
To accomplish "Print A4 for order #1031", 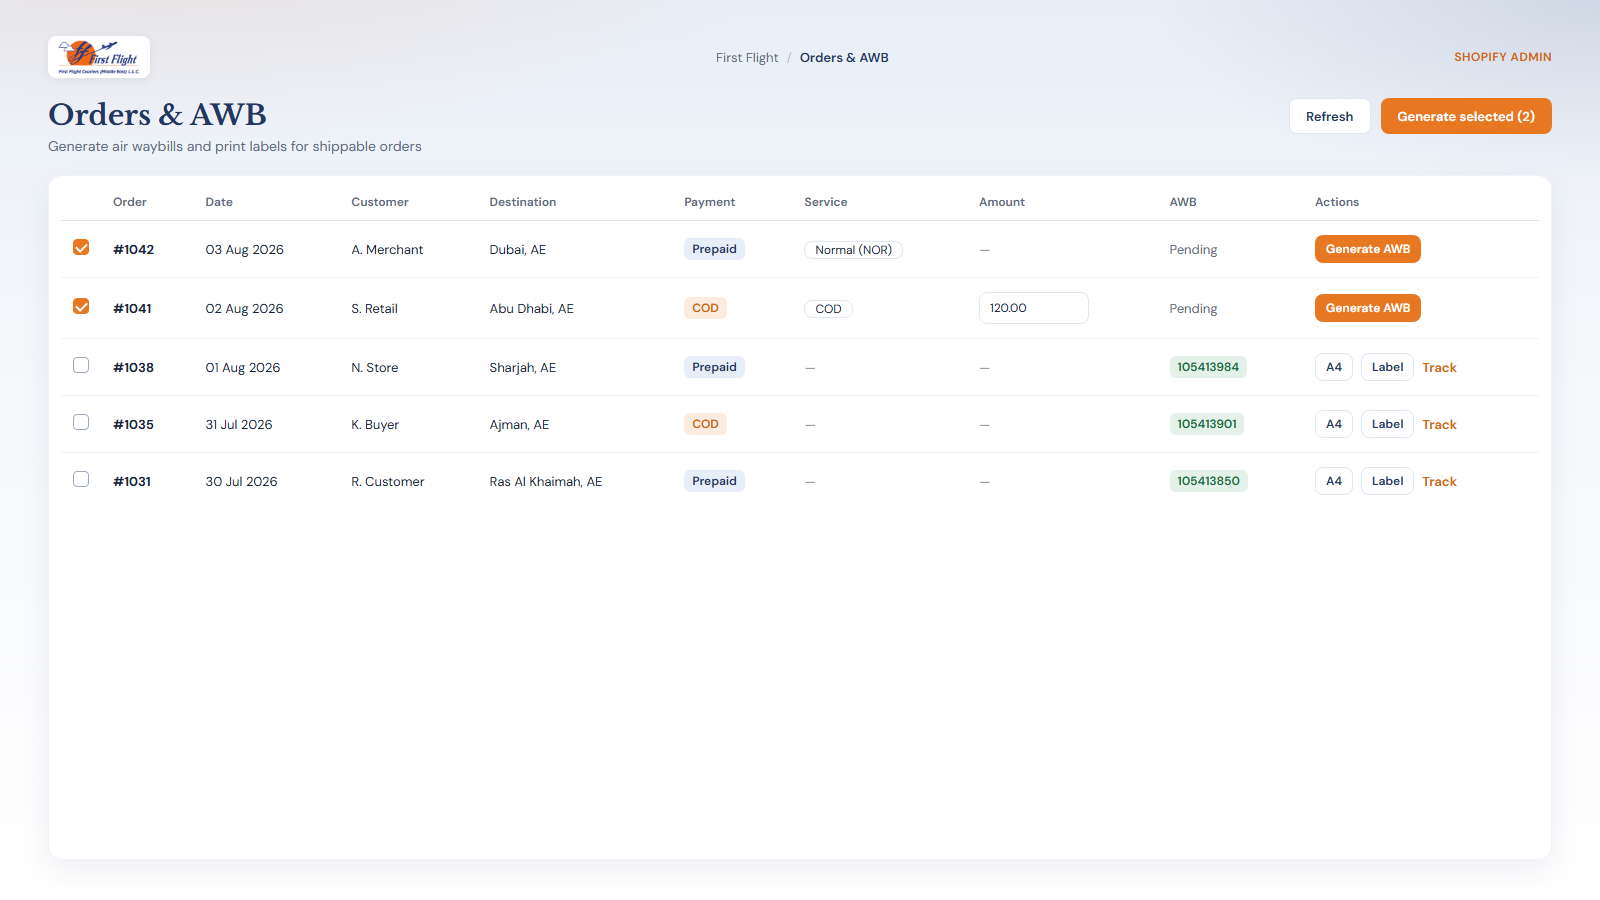I will click(1333, 481).
